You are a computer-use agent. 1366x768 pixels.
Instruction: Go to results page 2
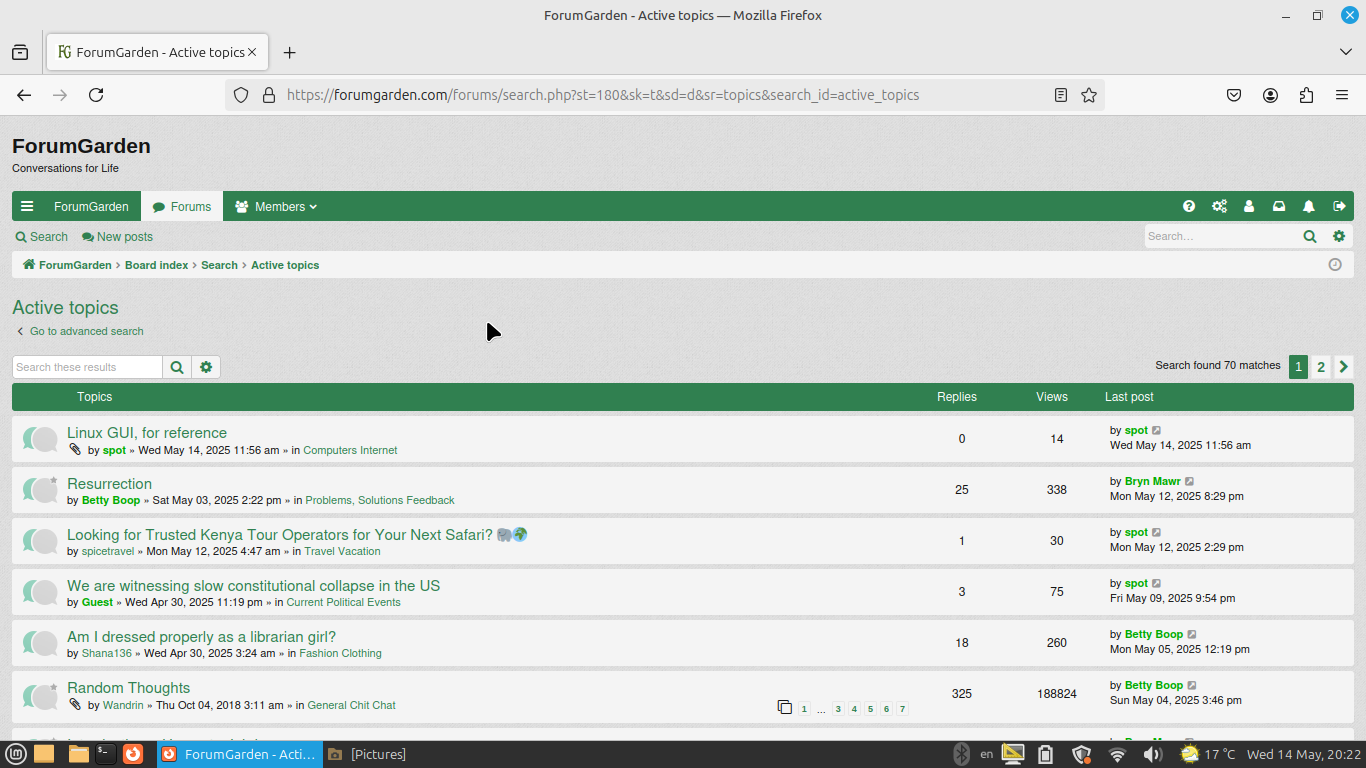click(x=1321, y=367)
